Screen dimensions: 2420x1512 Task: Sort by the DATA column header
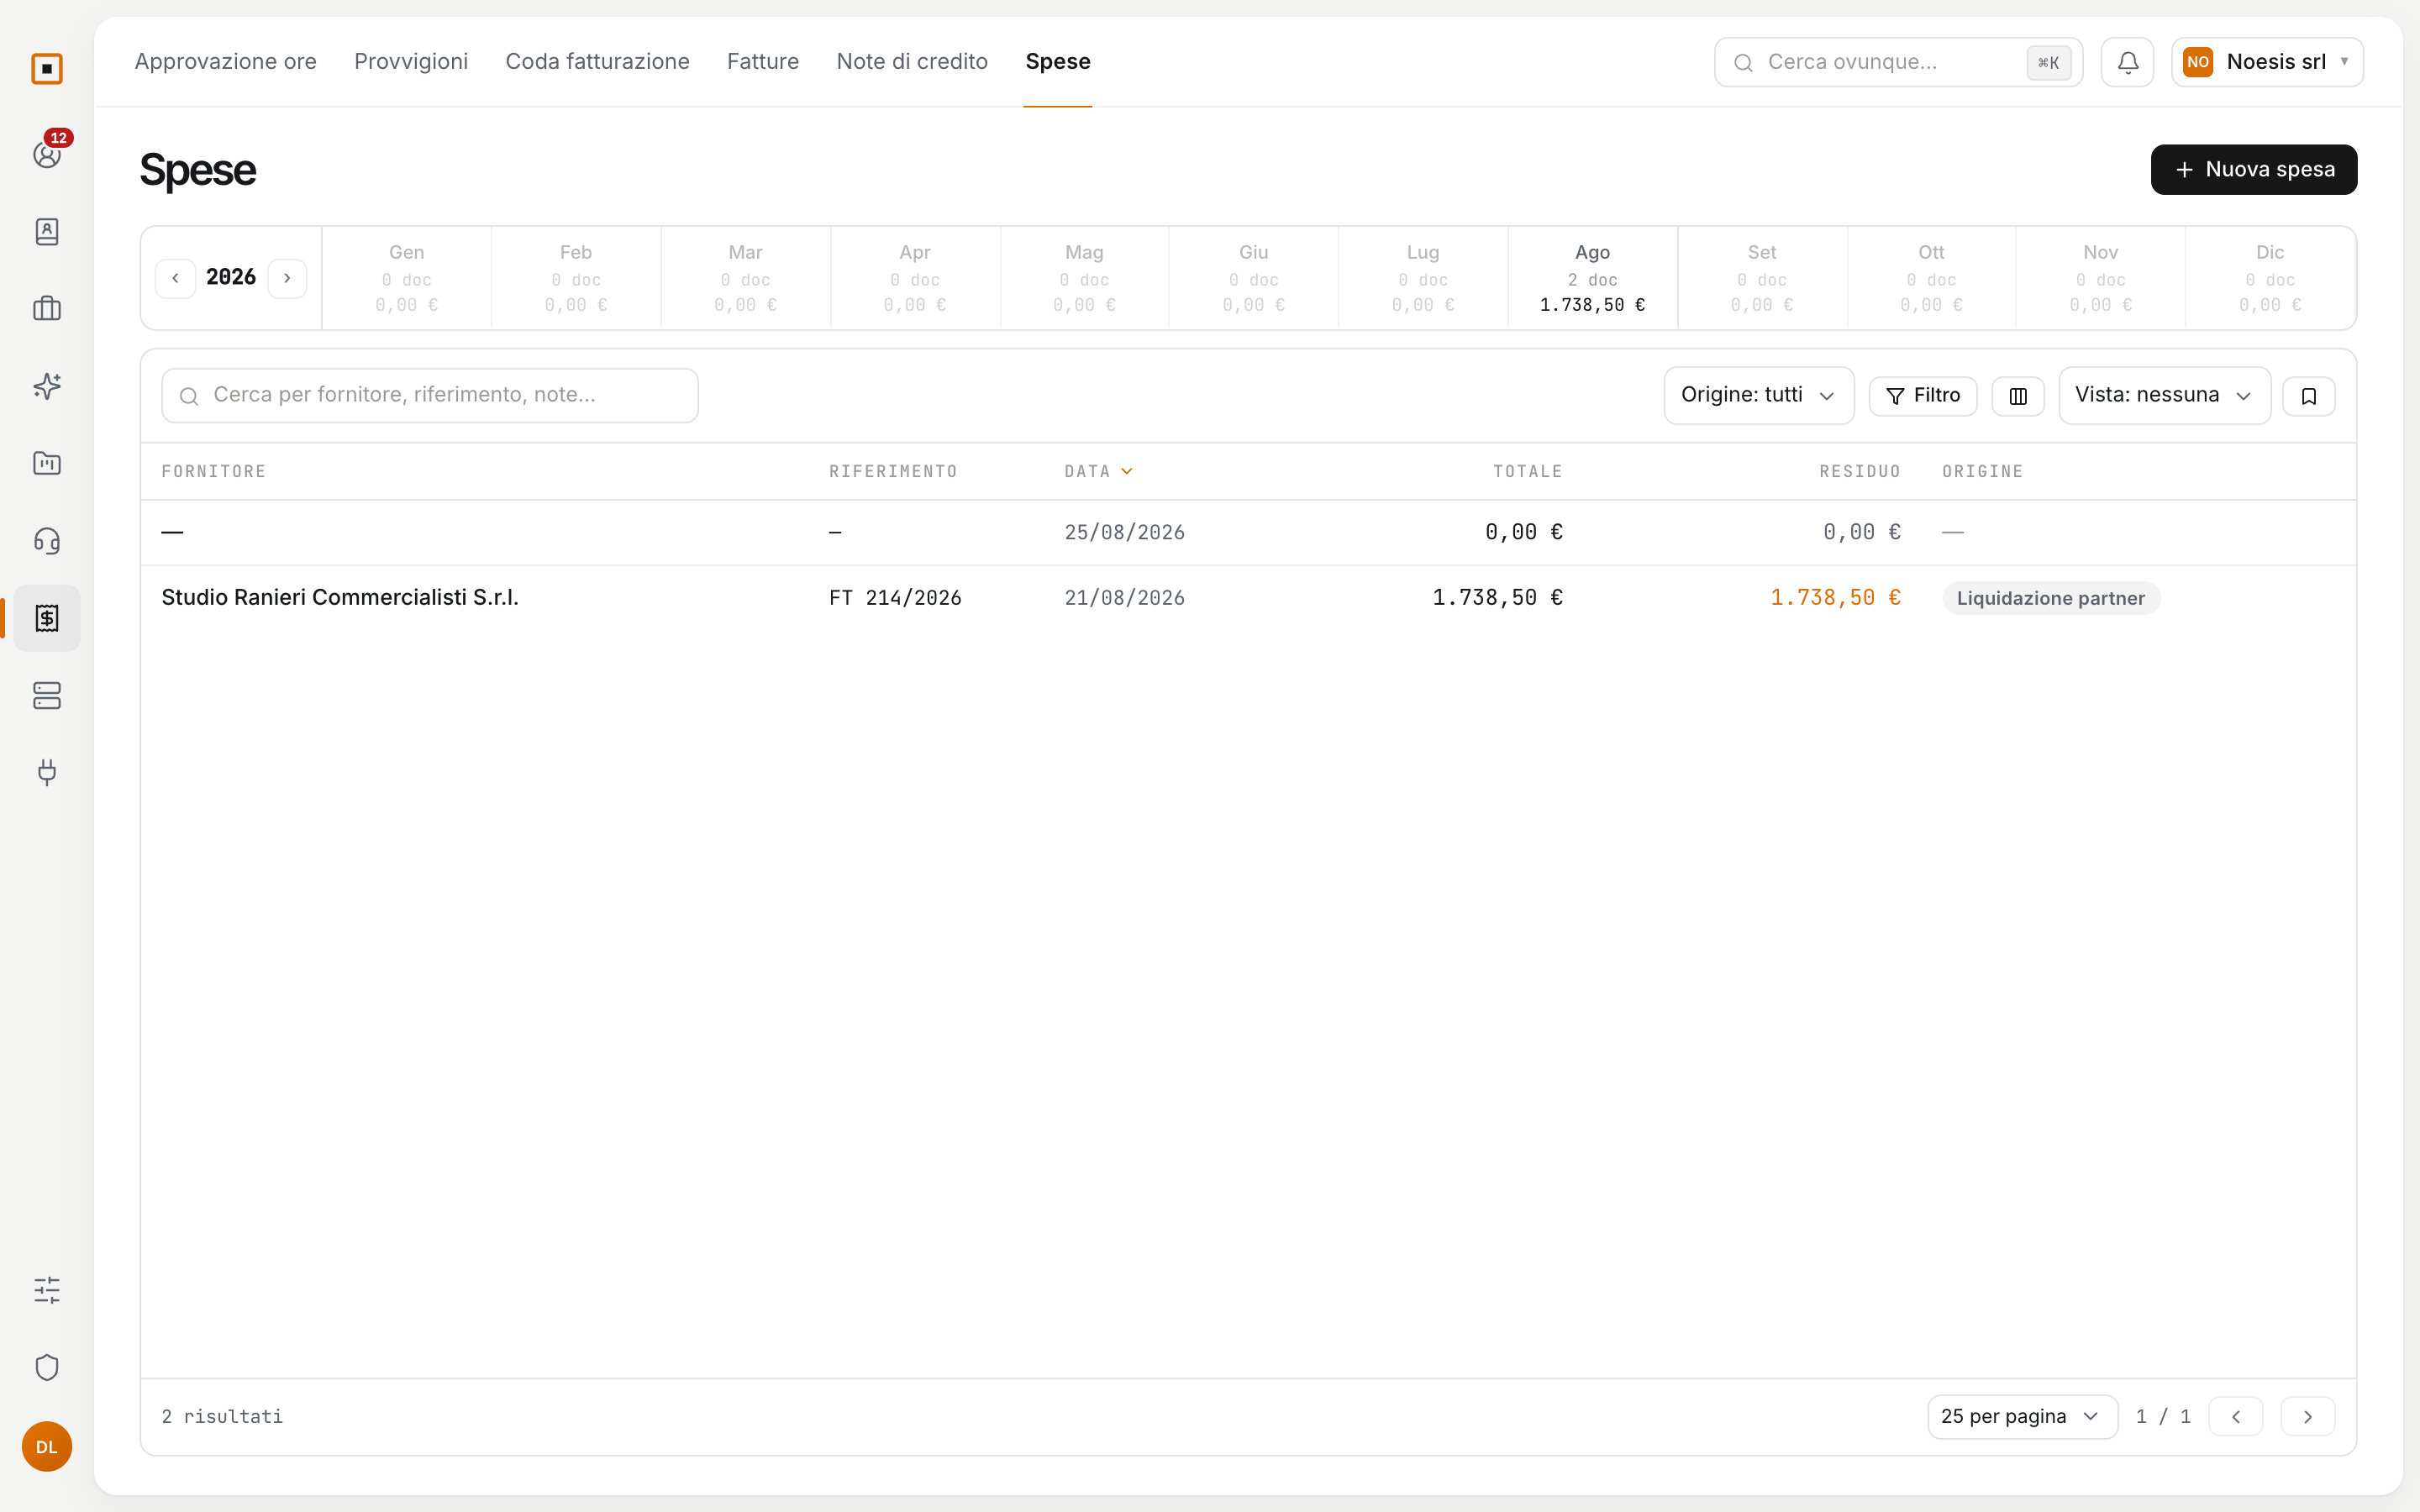pos(1097,471)
